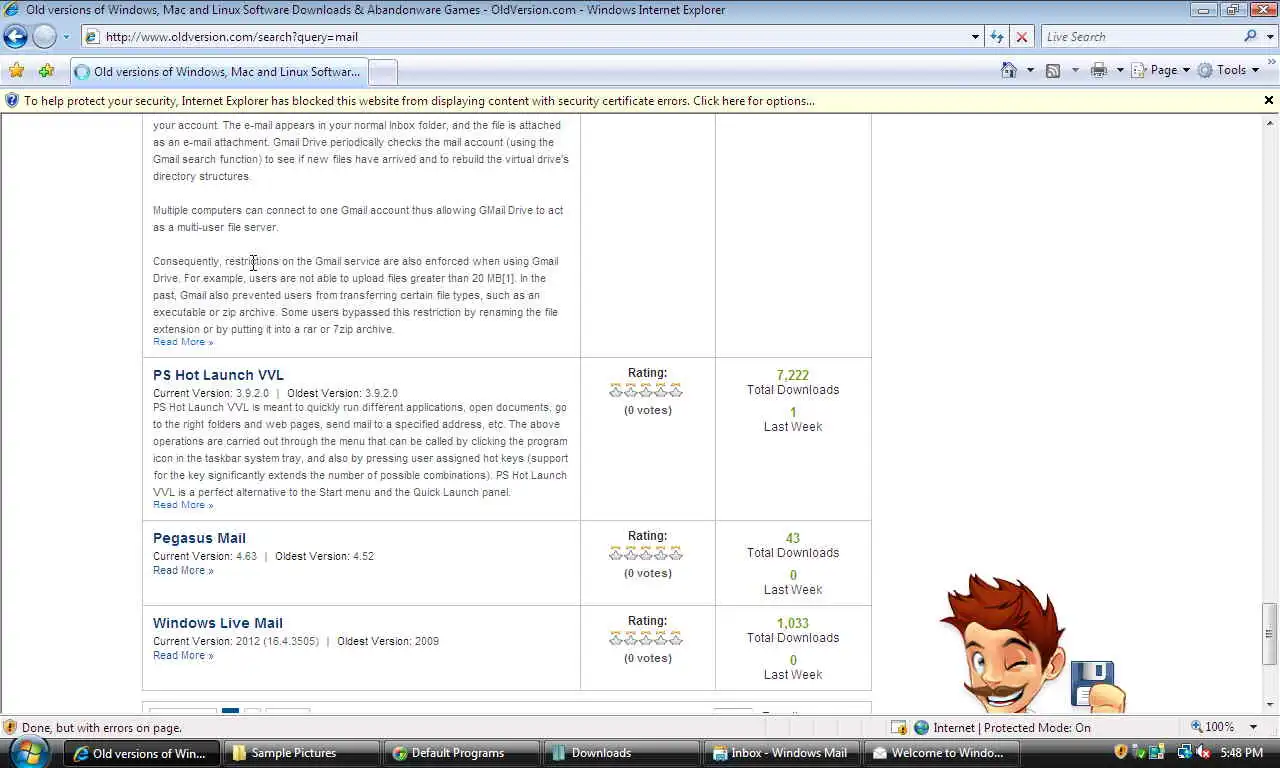The height and width of the screenshot is (768, 1280).
Task: Click the browser Back arrow button
Action: point(15,37)
